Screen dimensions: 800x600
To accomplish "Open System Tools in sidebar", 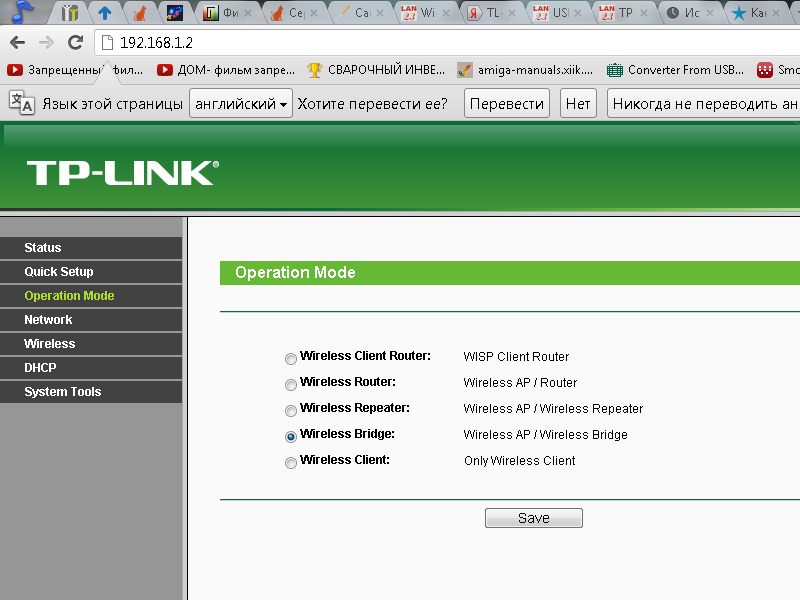I will (x=91, y=391).
